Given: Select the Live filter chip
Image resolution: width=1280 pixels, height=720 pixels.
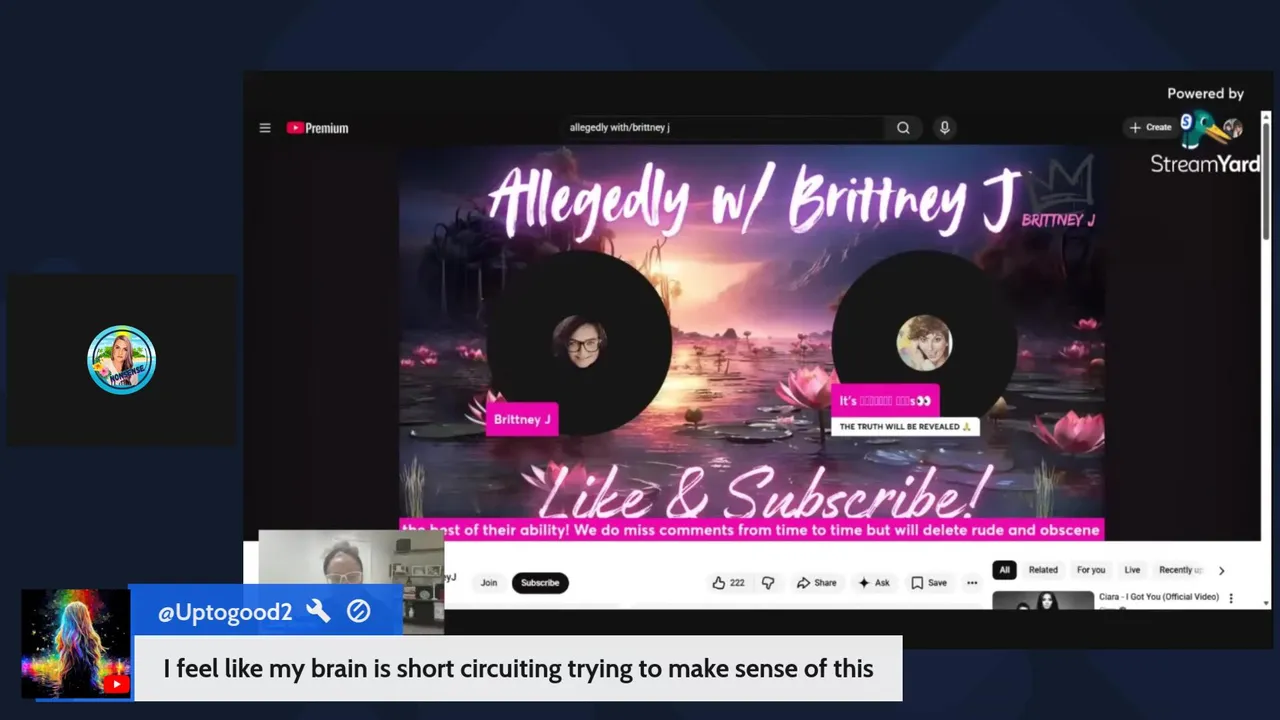Looking at the screenshot, I should click(1132, 570).
